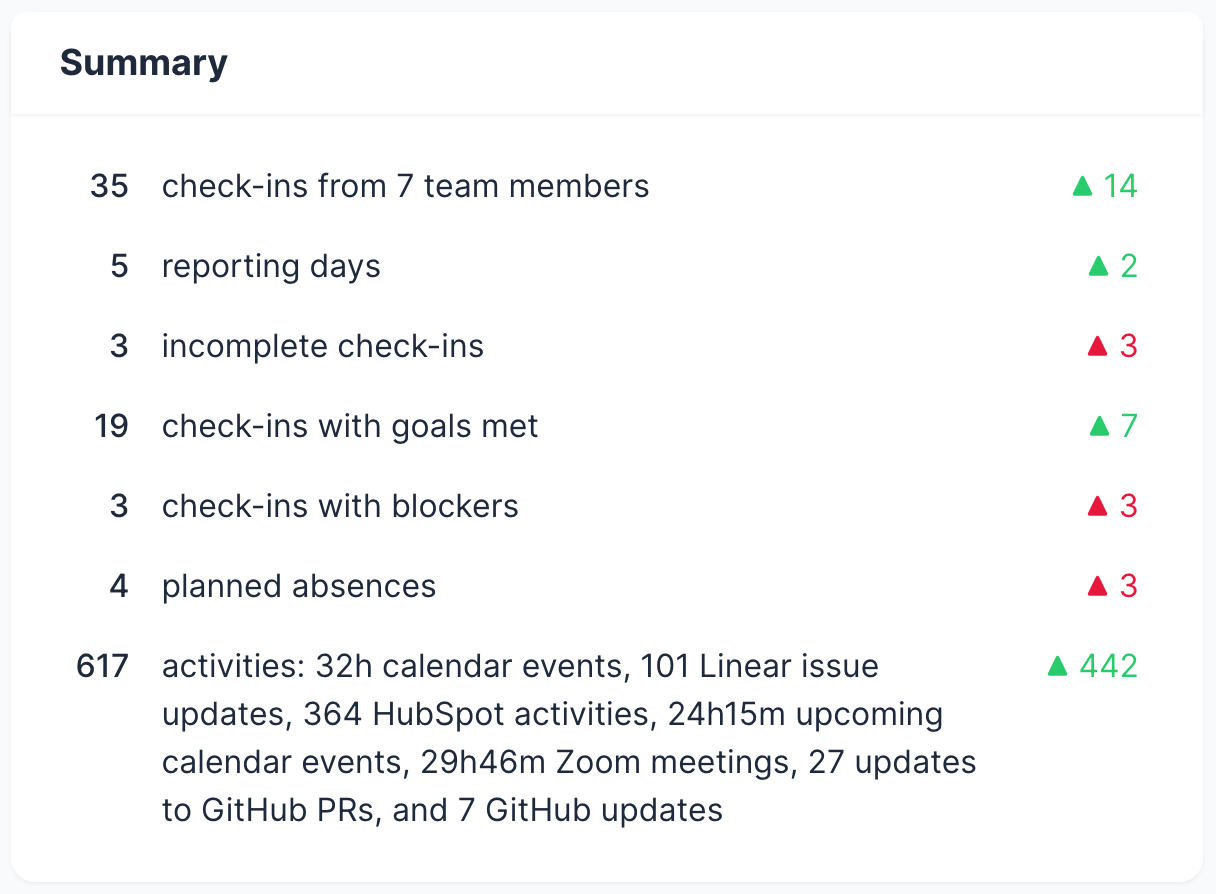The image size is (1216, 894).
Task: Click the 617 activities total
Action: (102, 666)
